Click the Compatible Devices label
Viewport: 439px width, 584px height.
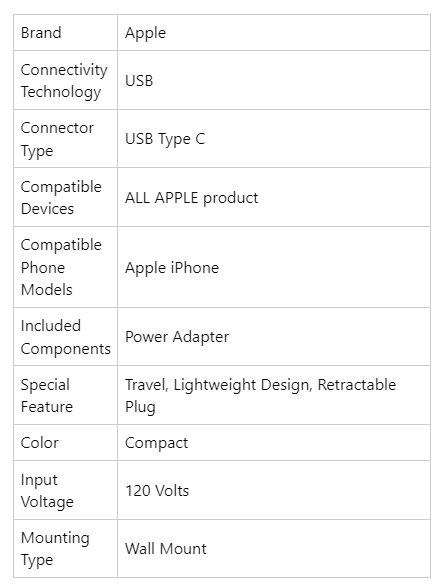coord(61,197)
